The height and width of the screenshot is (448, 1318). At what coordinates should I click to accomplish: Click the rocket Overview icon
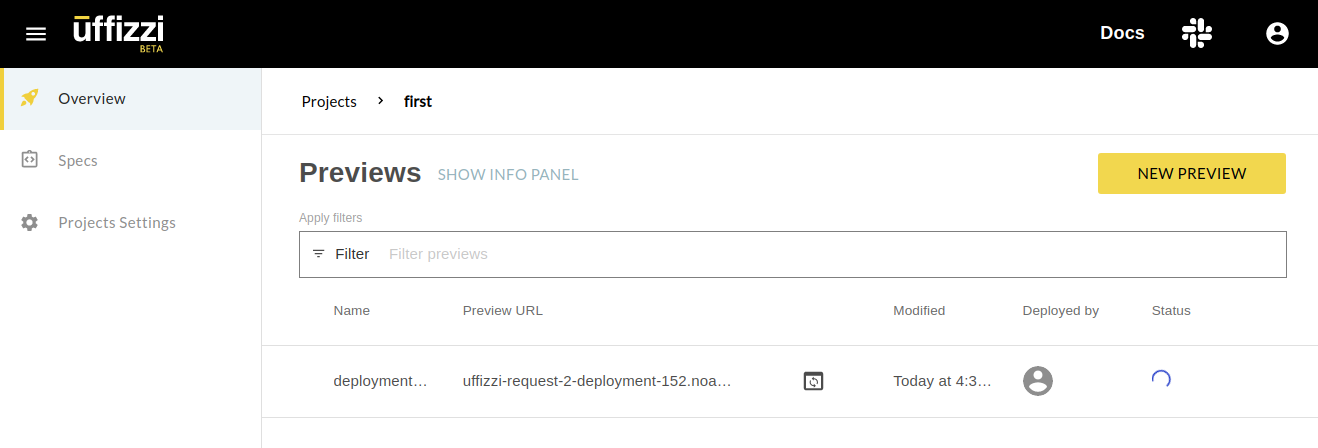pyautogui.click(x=30, y=98)
